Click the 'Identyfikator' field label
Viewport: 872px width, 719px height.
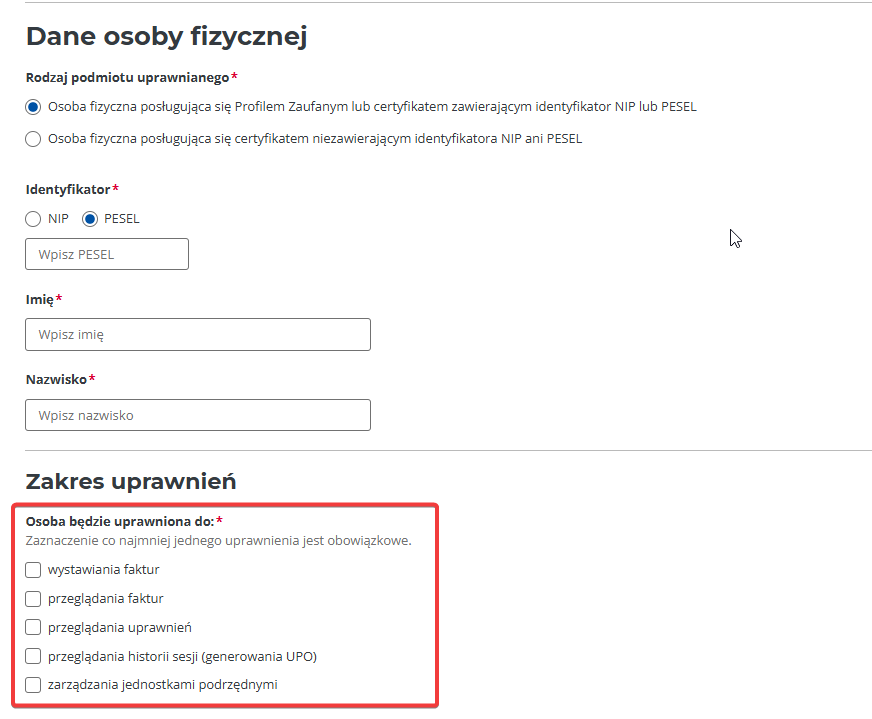67,189
